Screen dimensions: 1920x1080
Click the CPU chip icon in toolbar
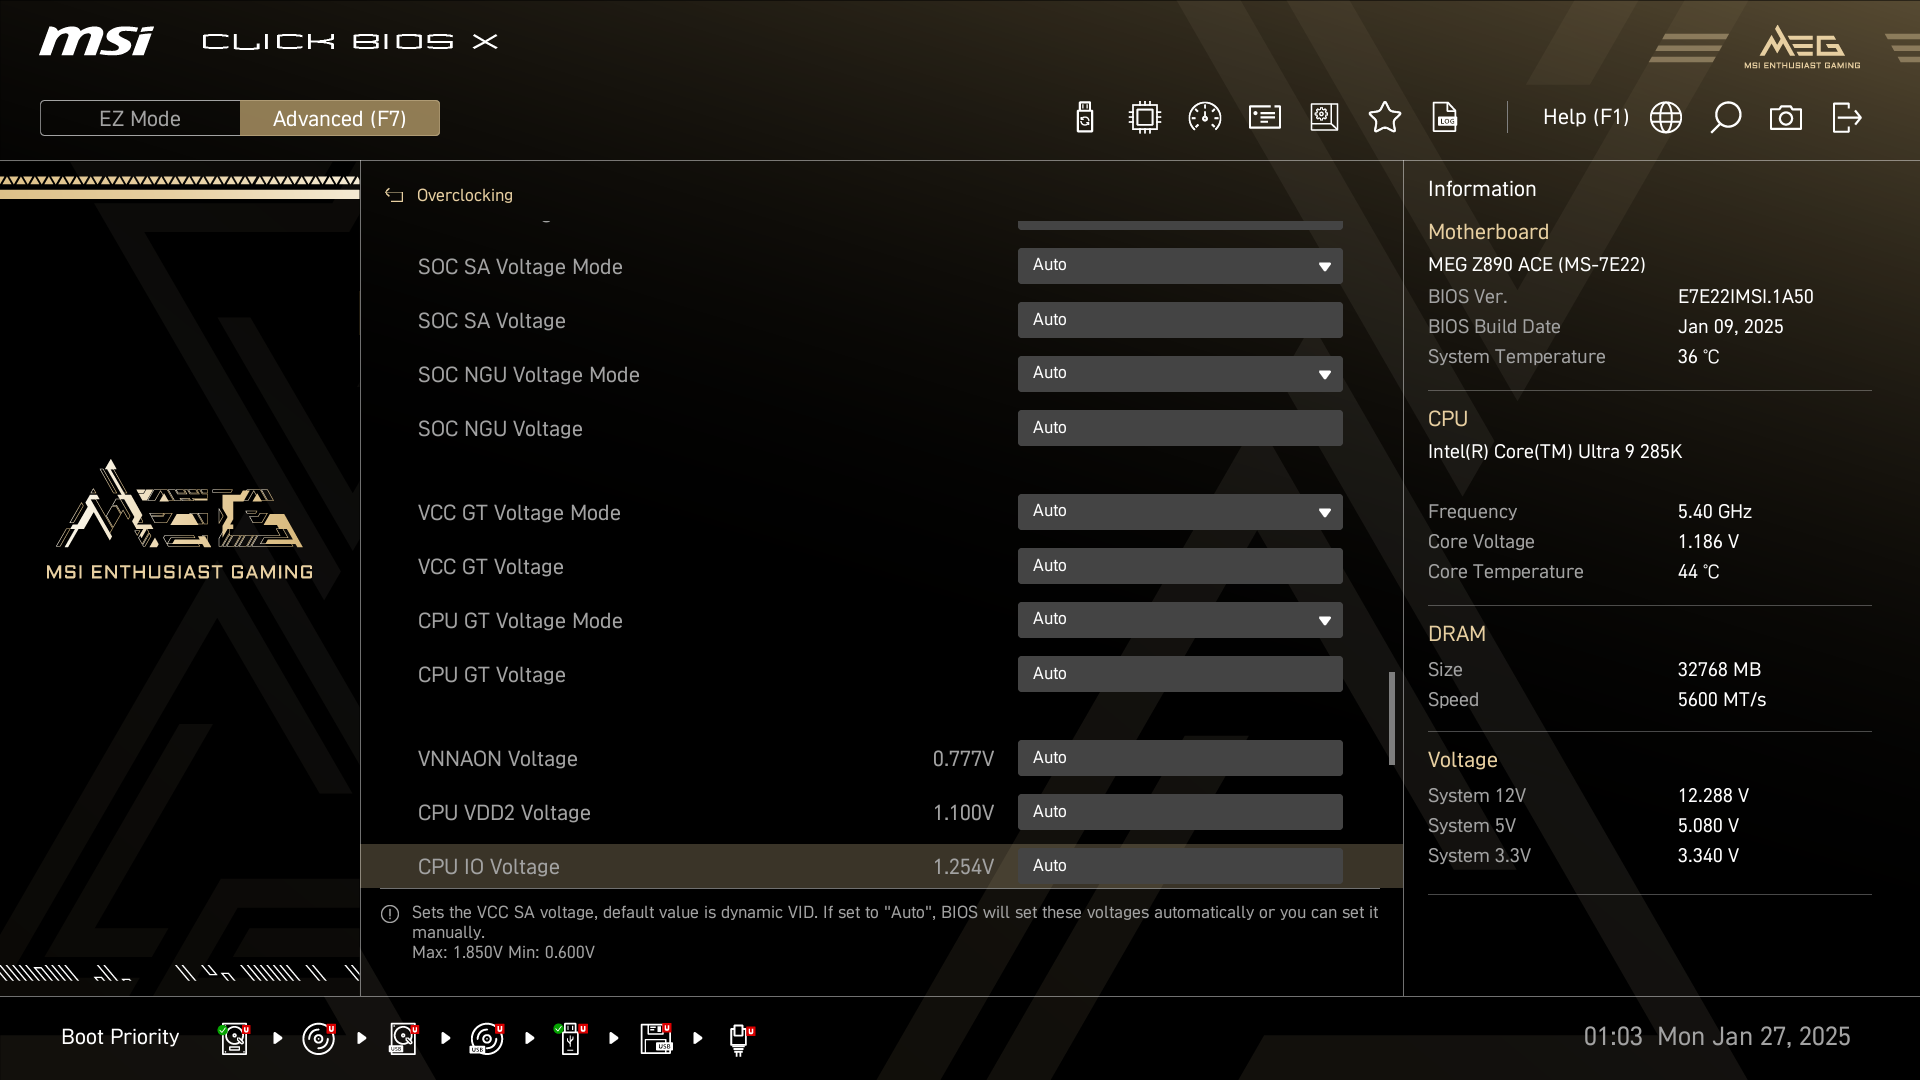1144,118
